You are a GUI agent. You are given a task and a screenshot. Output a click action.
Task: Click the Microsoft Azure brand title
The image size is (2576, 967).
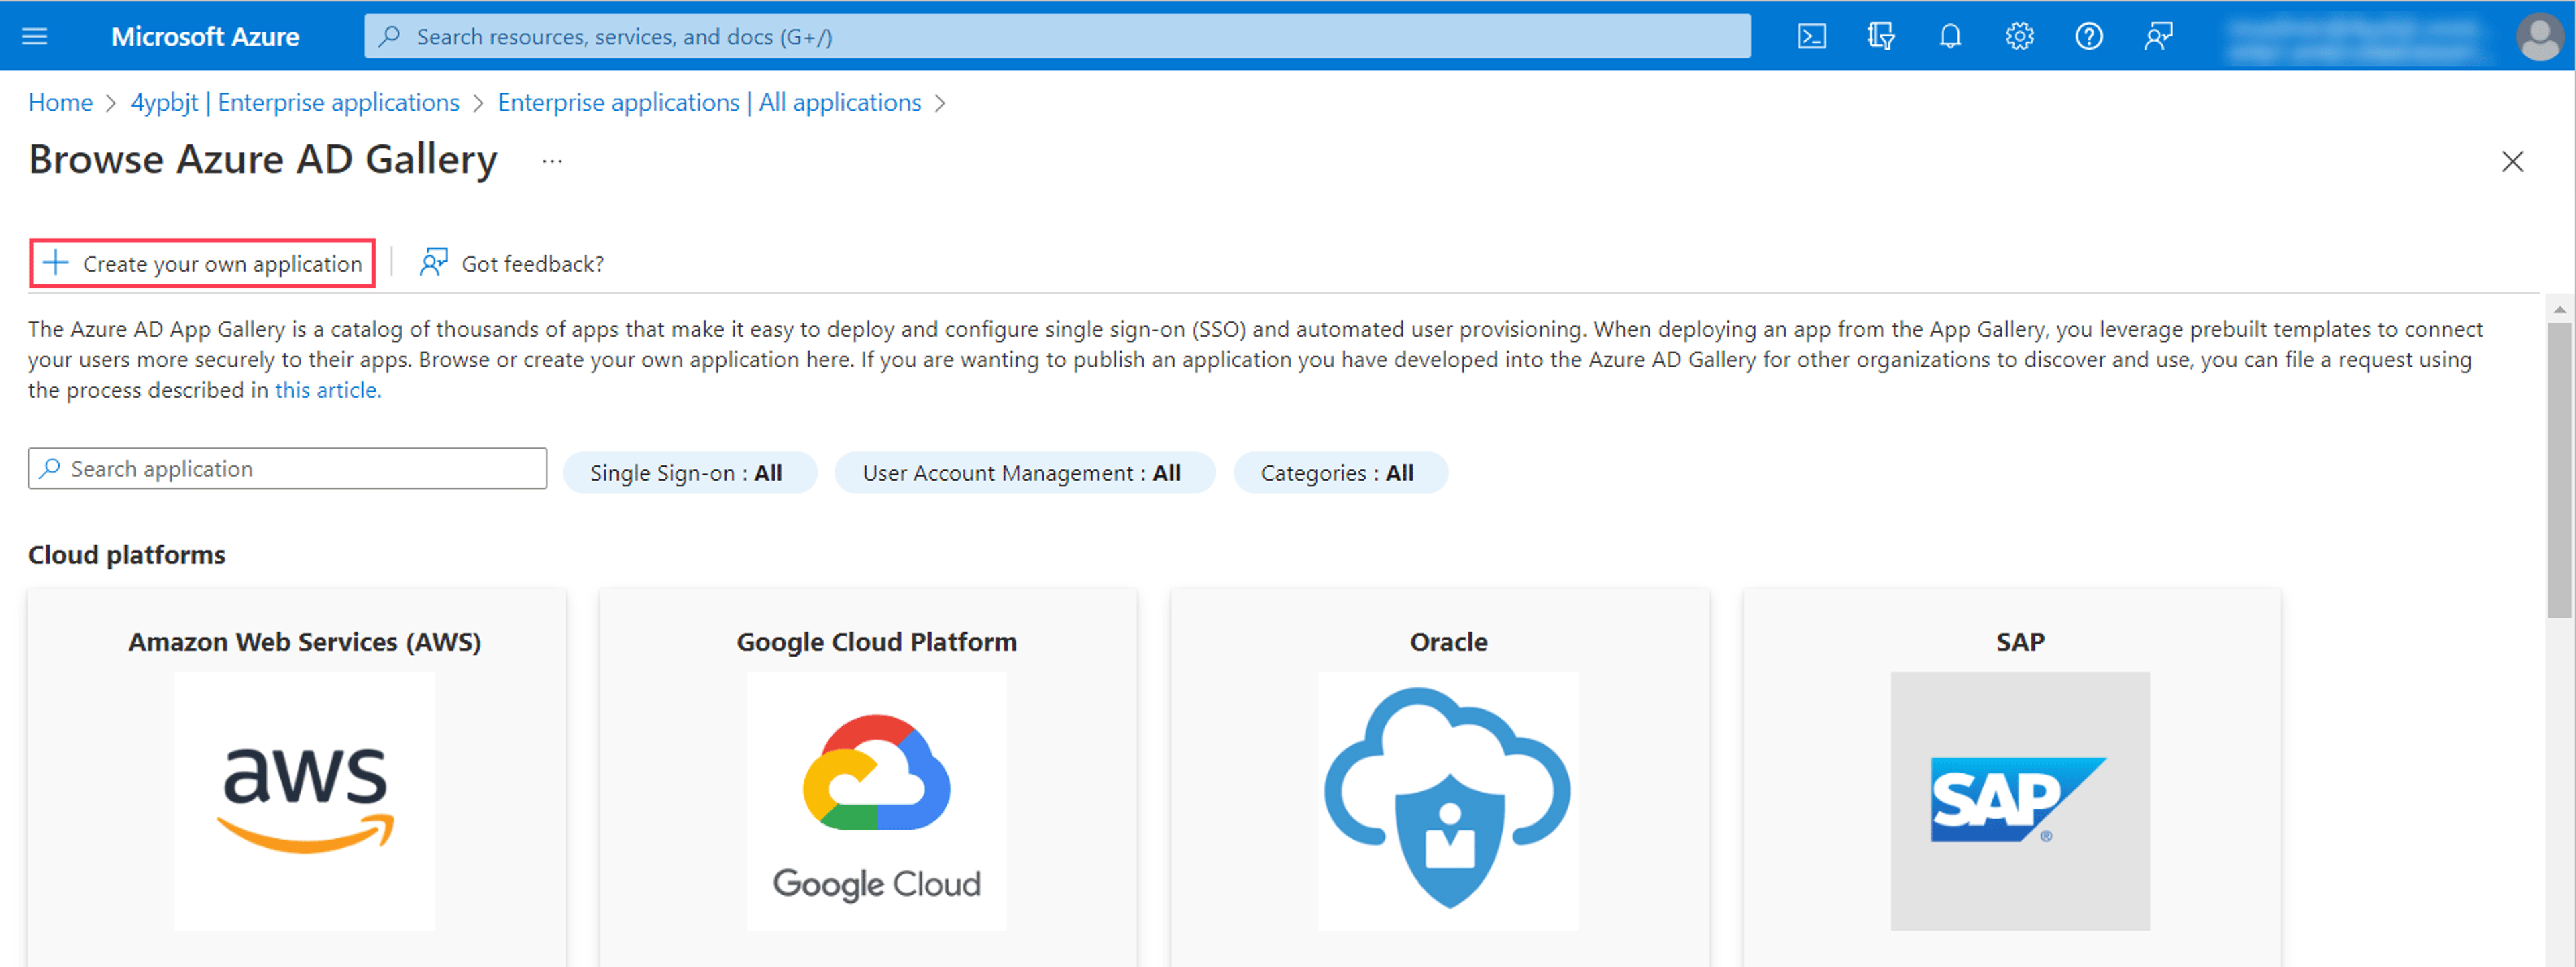pos(205,37)
